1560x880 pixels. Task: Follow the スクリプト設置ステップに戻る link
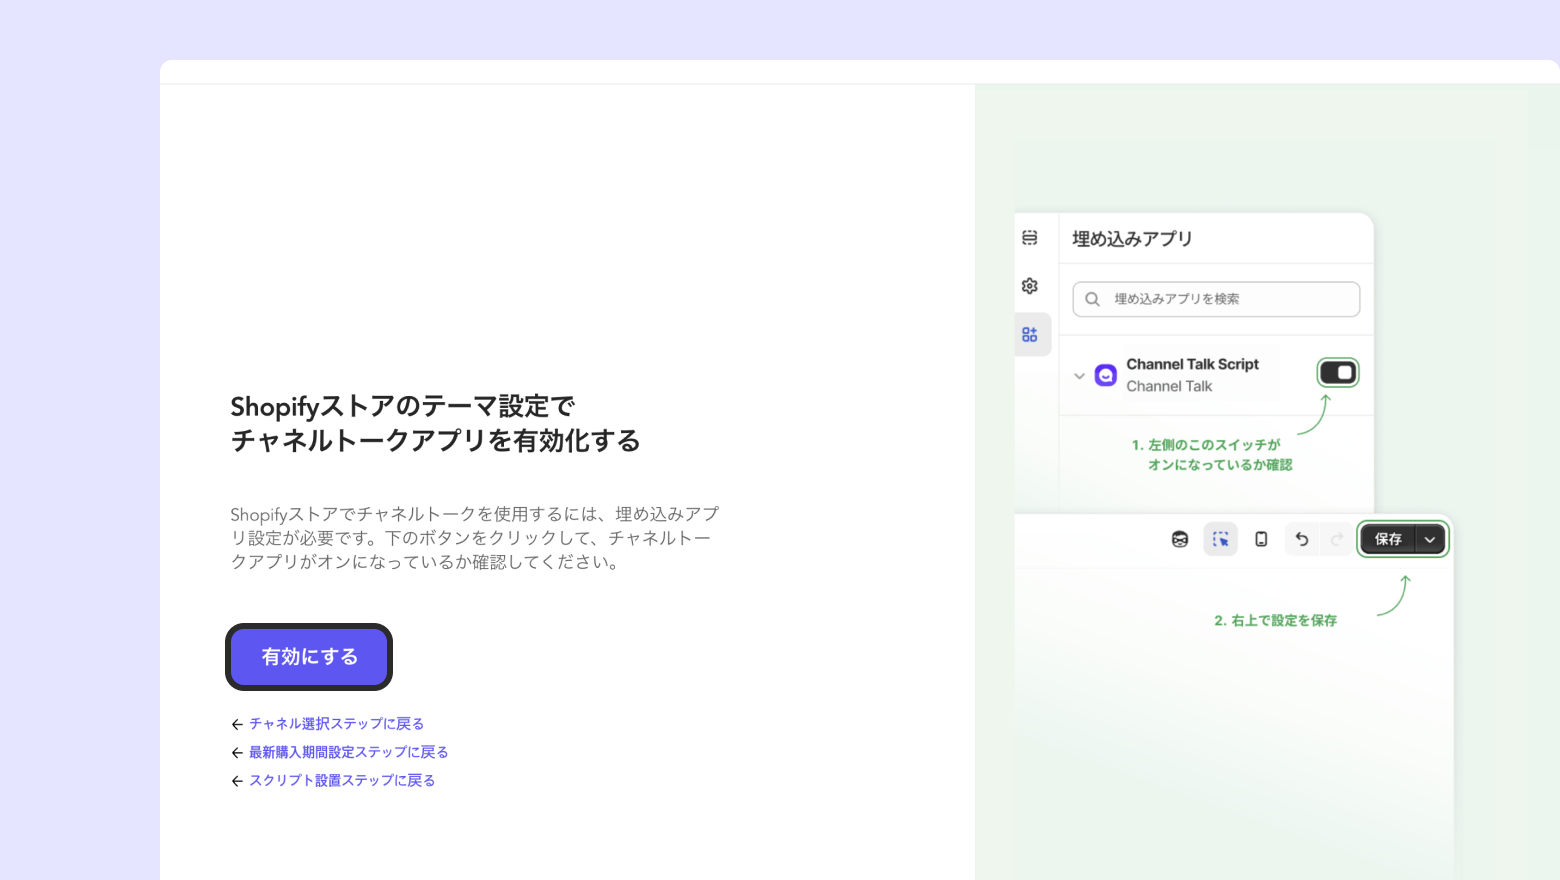[342, 780]
